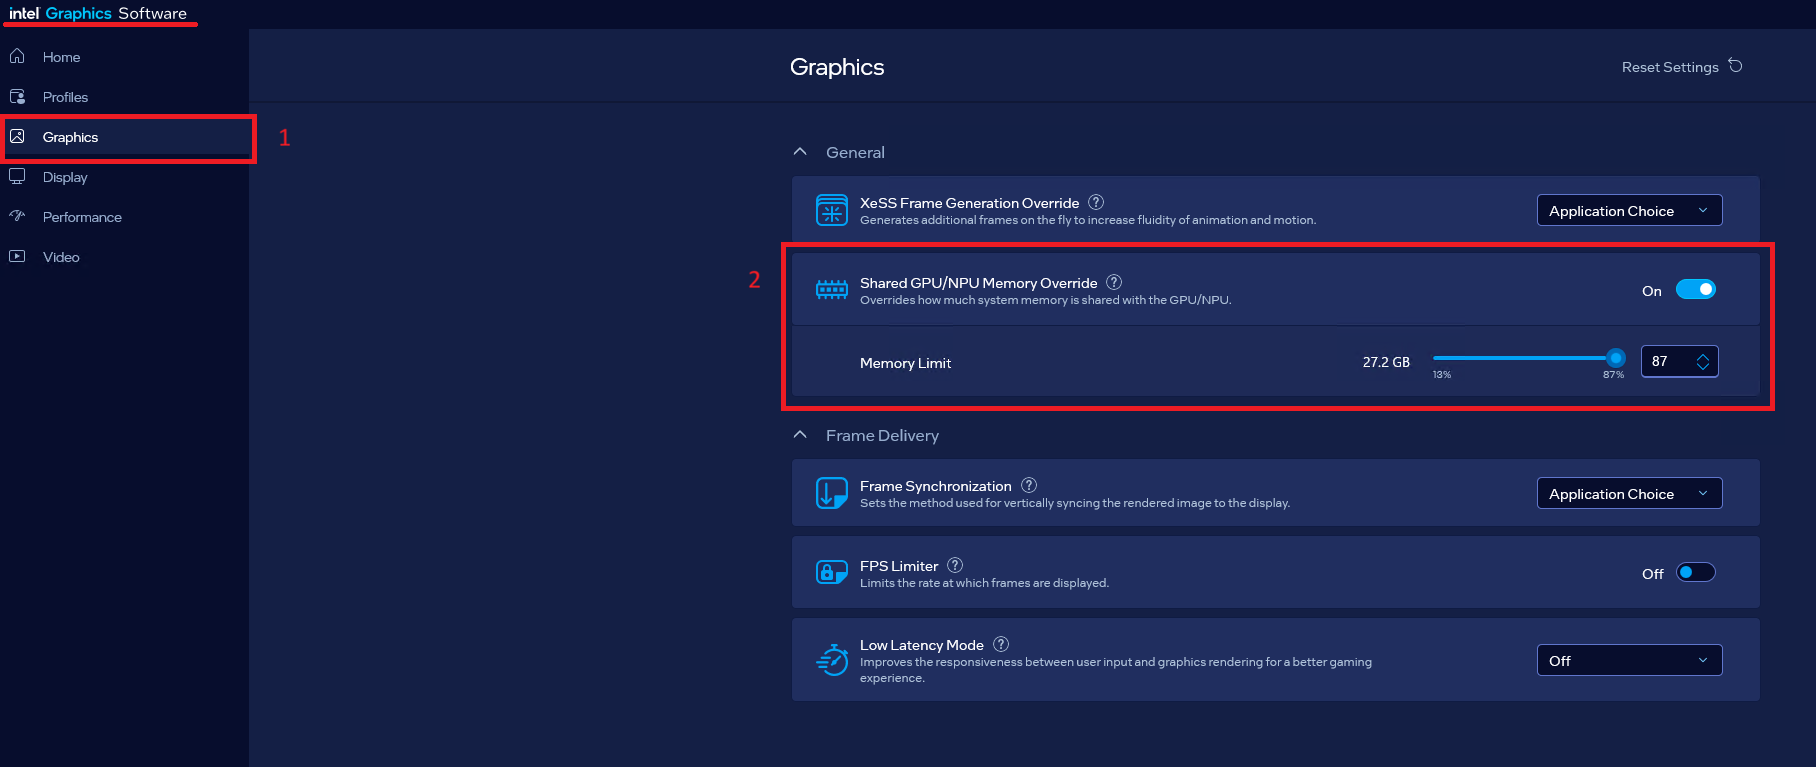The width and height of the screenshot is (1816, 767).
Task: Enable the FPS Limiter toggle
Action: pyautogui.click(x=1696, y=572)
